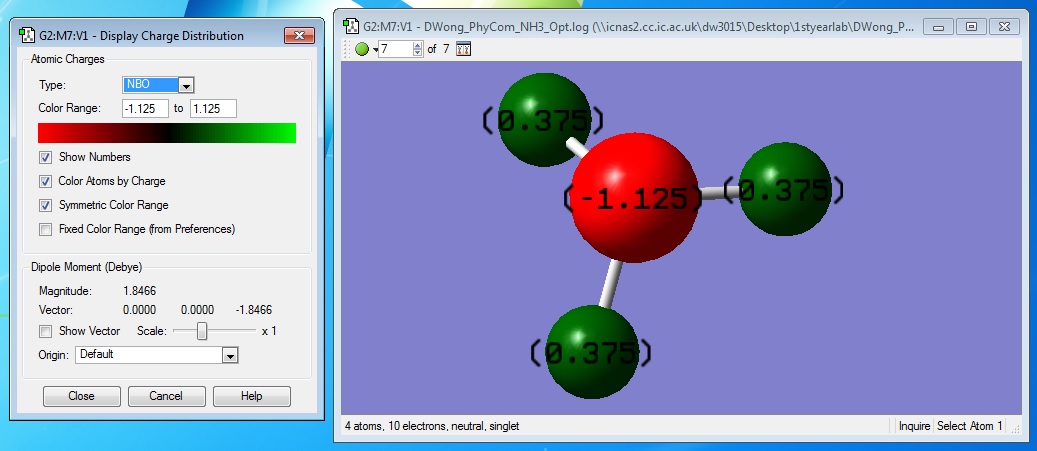The height and width of the screenshot is (451, 1037).
Task: Select the right green hydrogen atom
Action: 784,189
